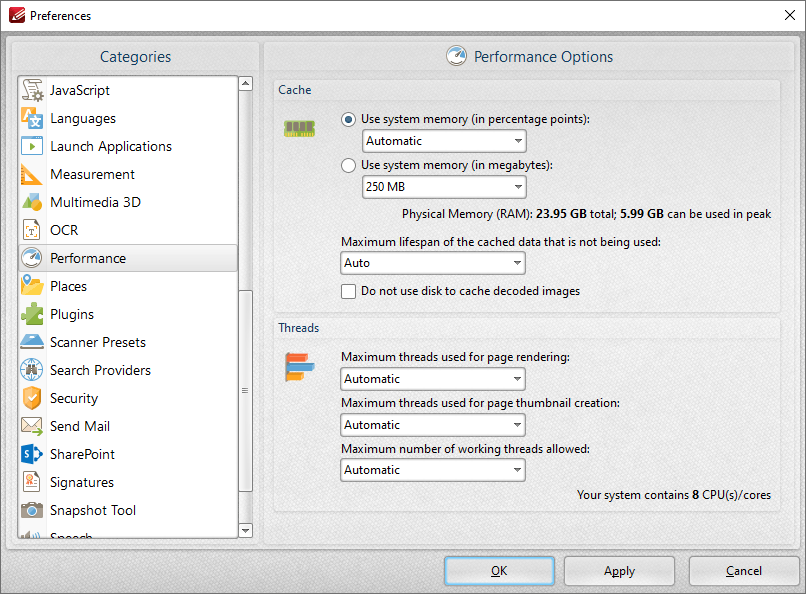This screenshot has height=594, width=806.
Task: Open the percentage memory Automatic dropdown
Action: coord(444,141)
